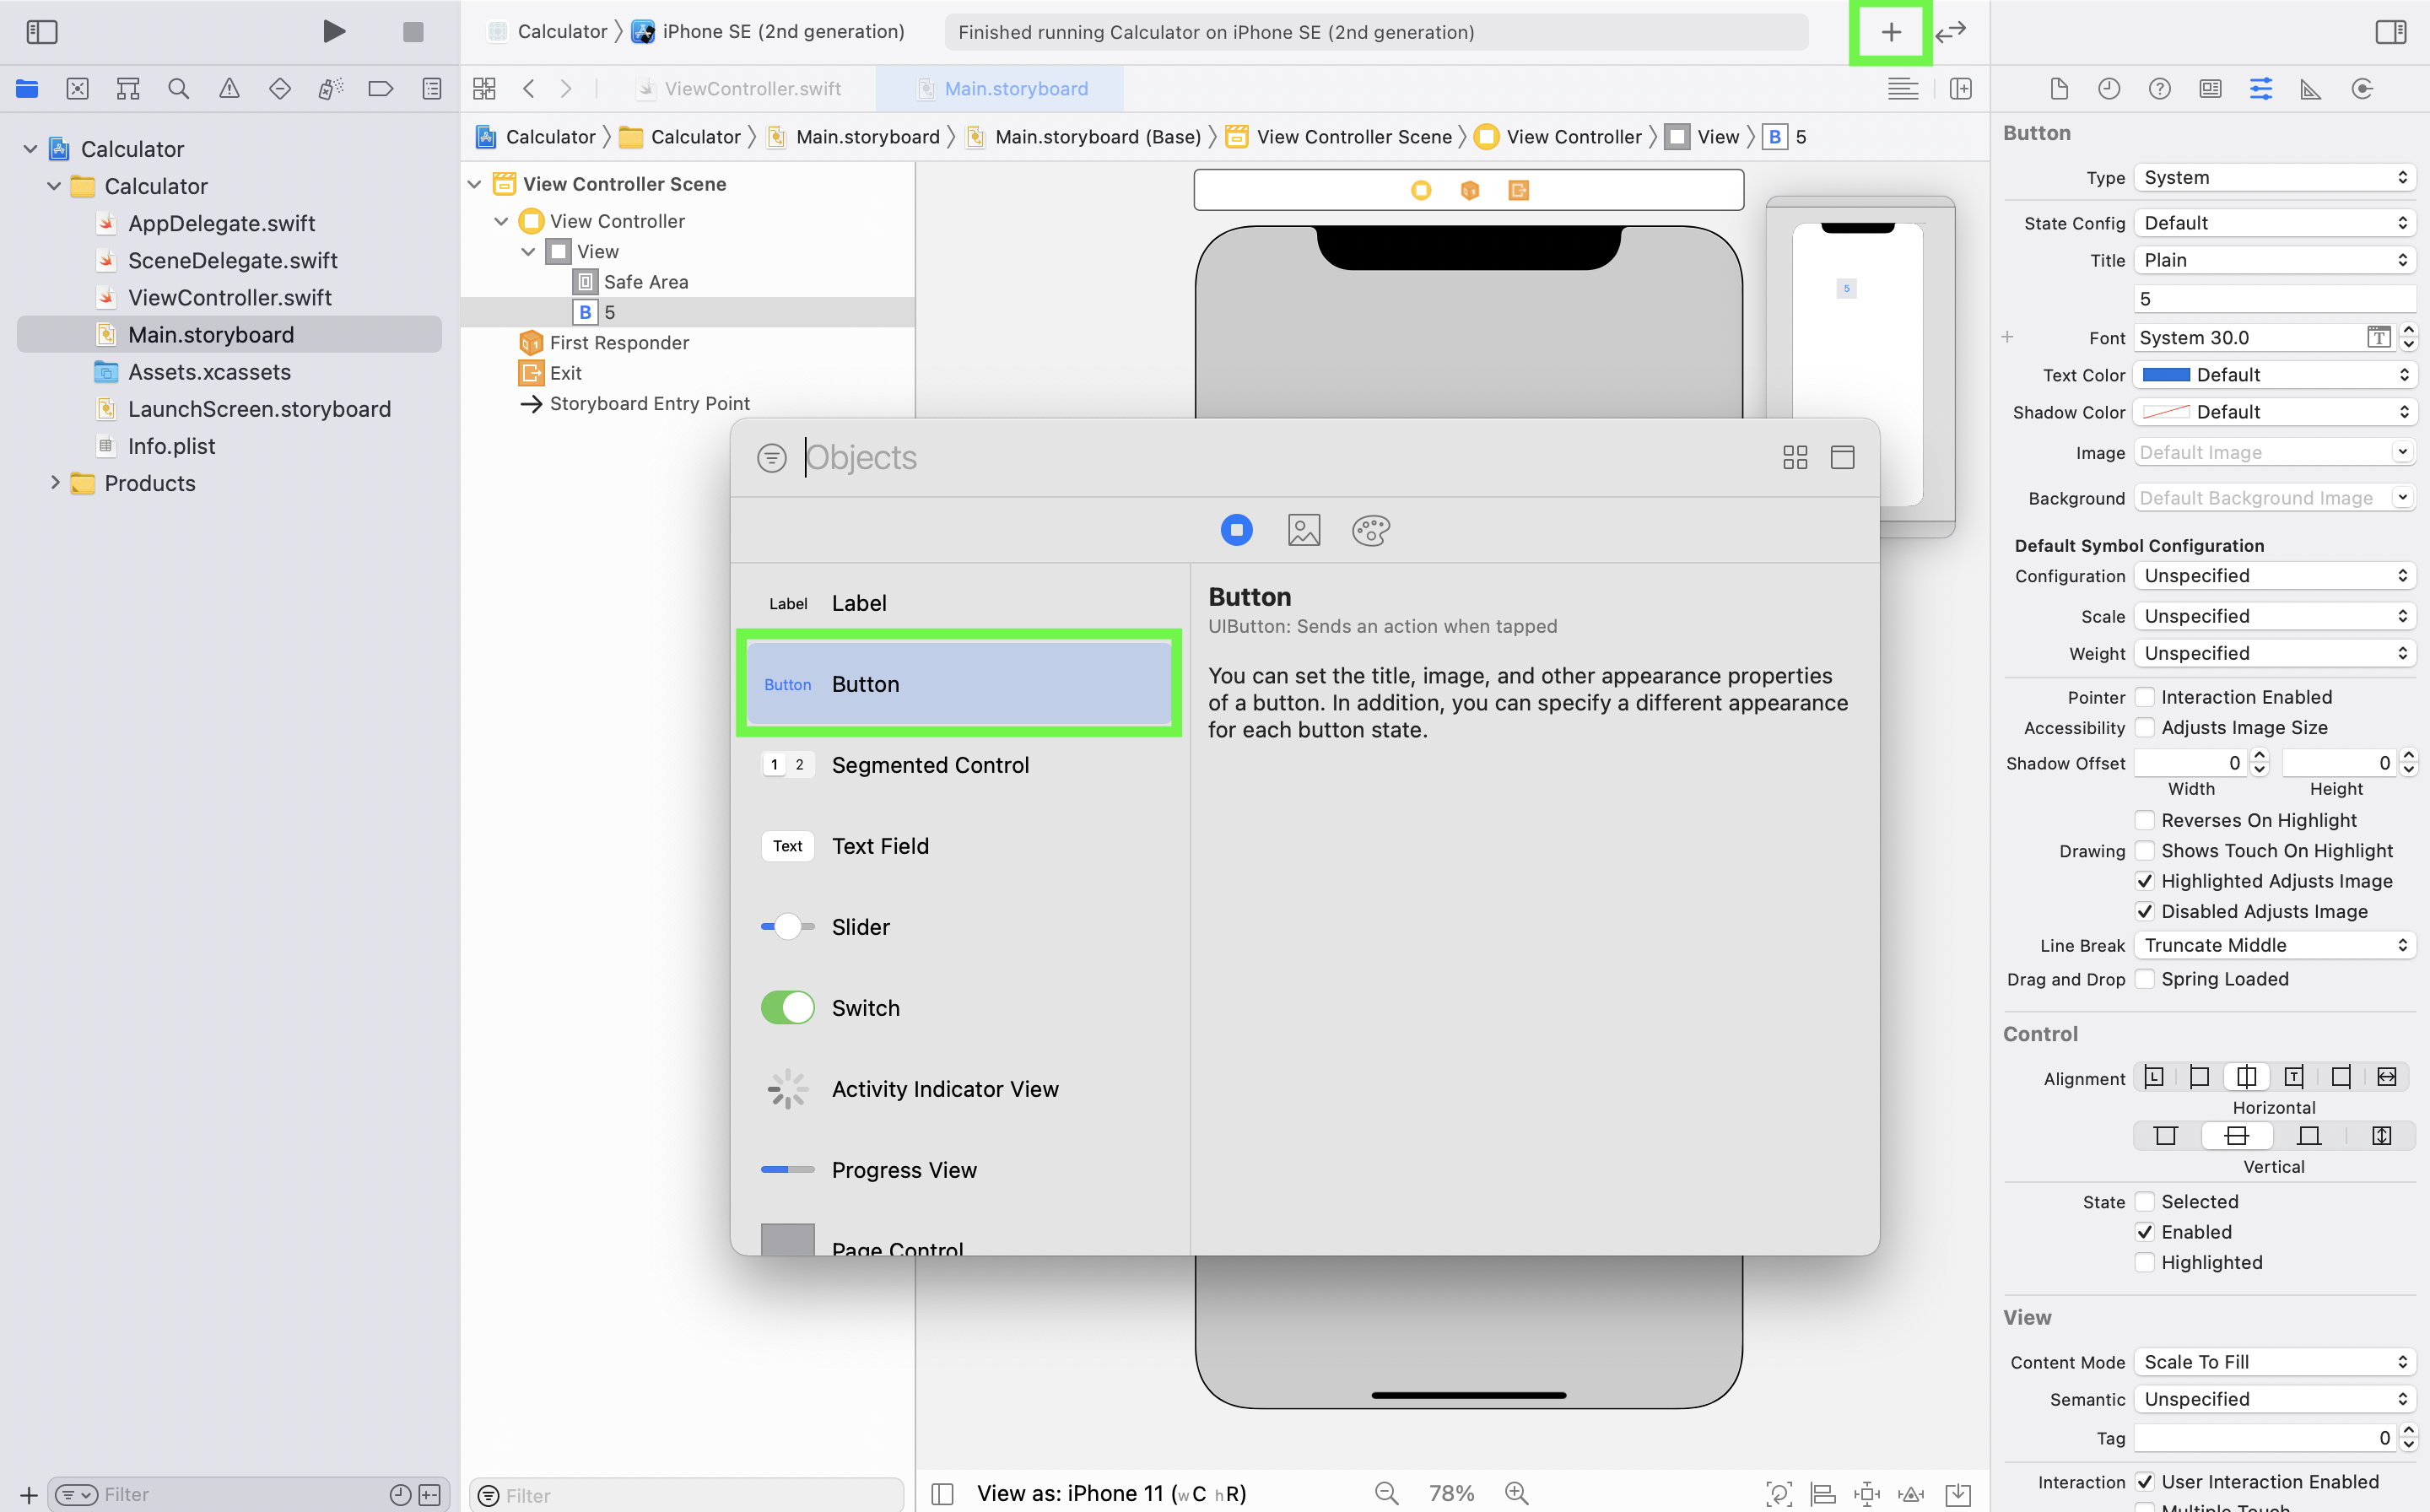Select the Segmented Control object
This screenshot has width=2430, height=1512.
[930, 765]
